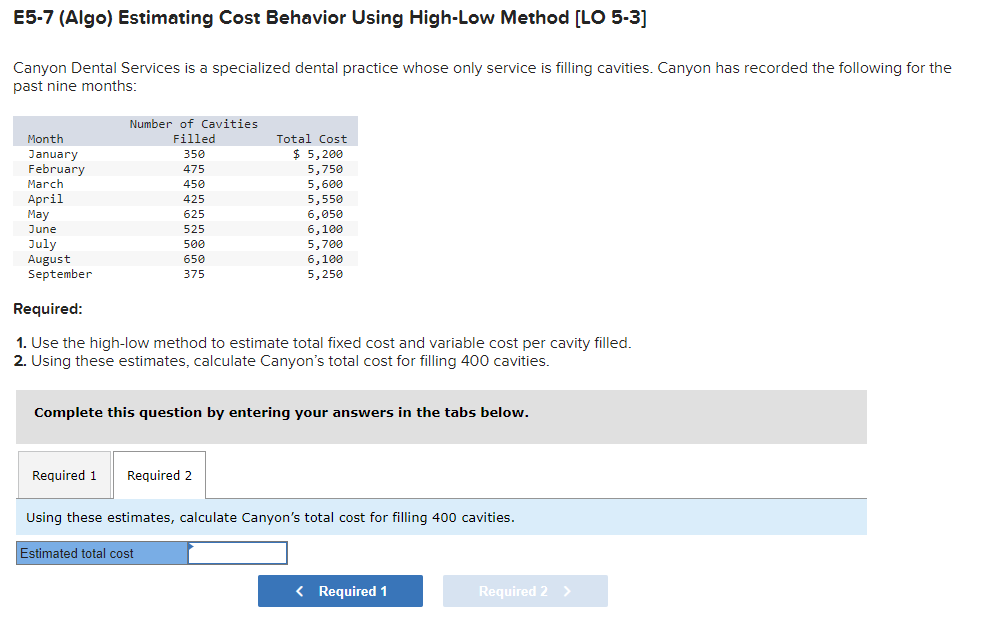The image size is (993, 636).
Task: Click inside the Estimated total cost input field
Action: [x=237, y=553]
